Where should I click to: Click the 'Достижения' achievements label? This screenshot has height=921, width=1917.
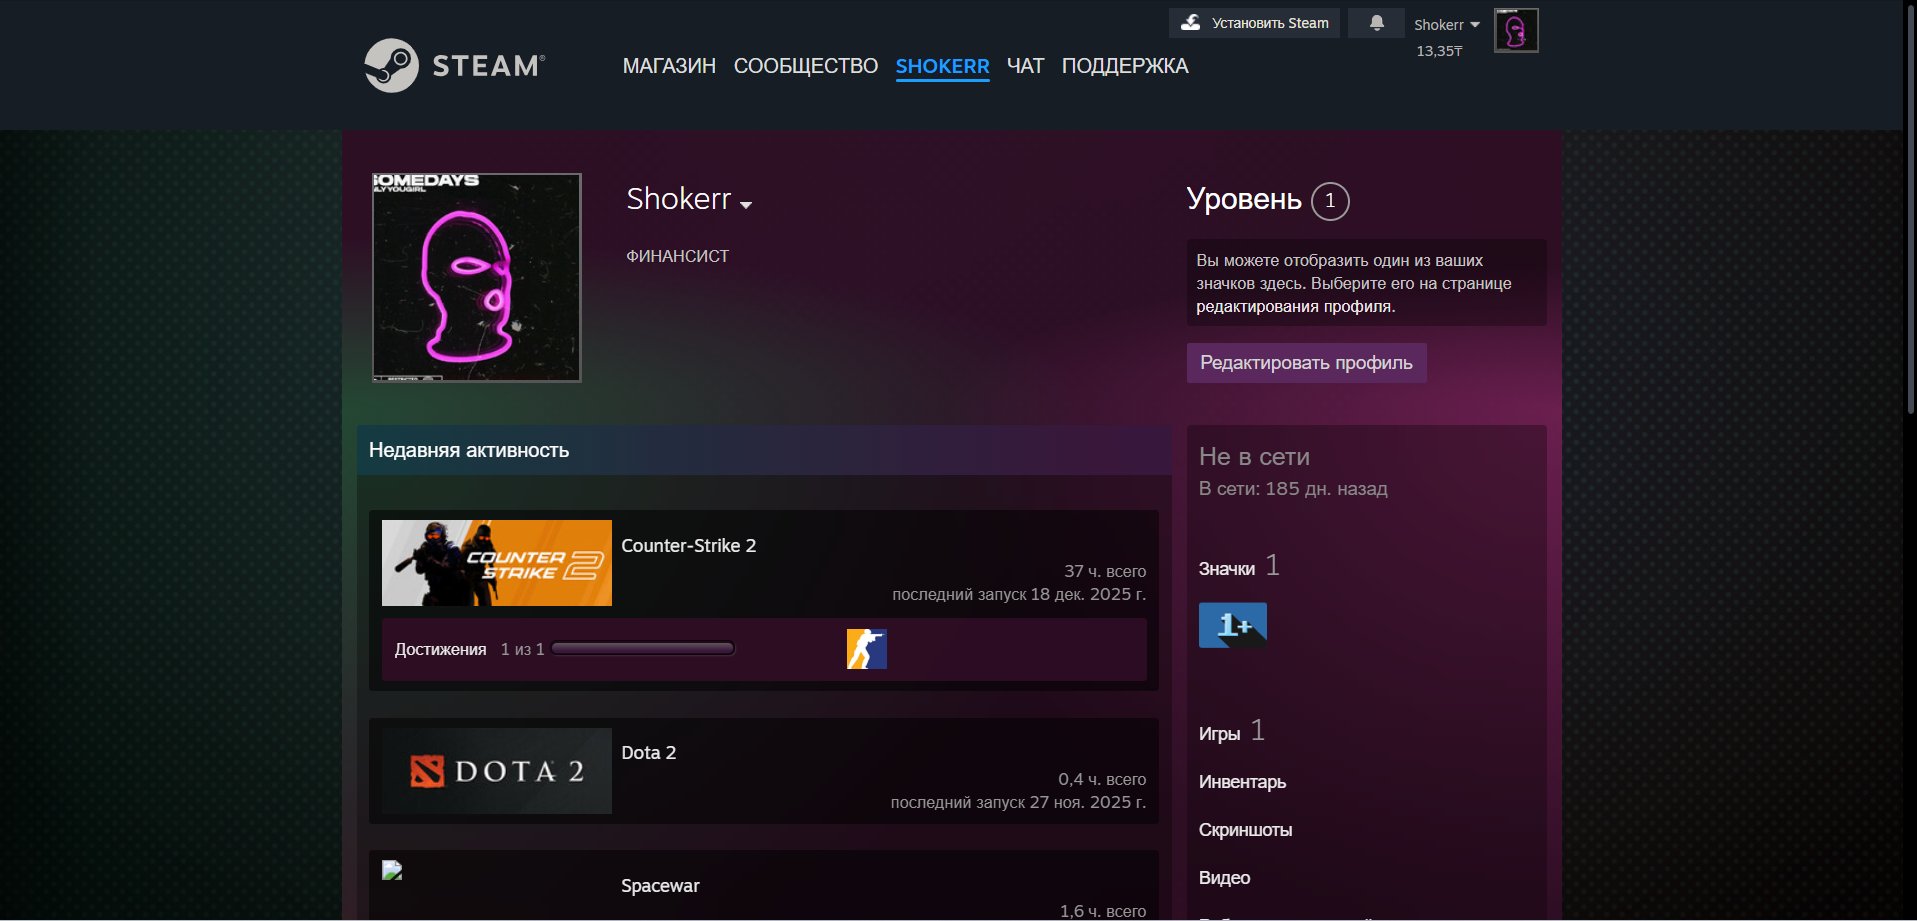440,650
